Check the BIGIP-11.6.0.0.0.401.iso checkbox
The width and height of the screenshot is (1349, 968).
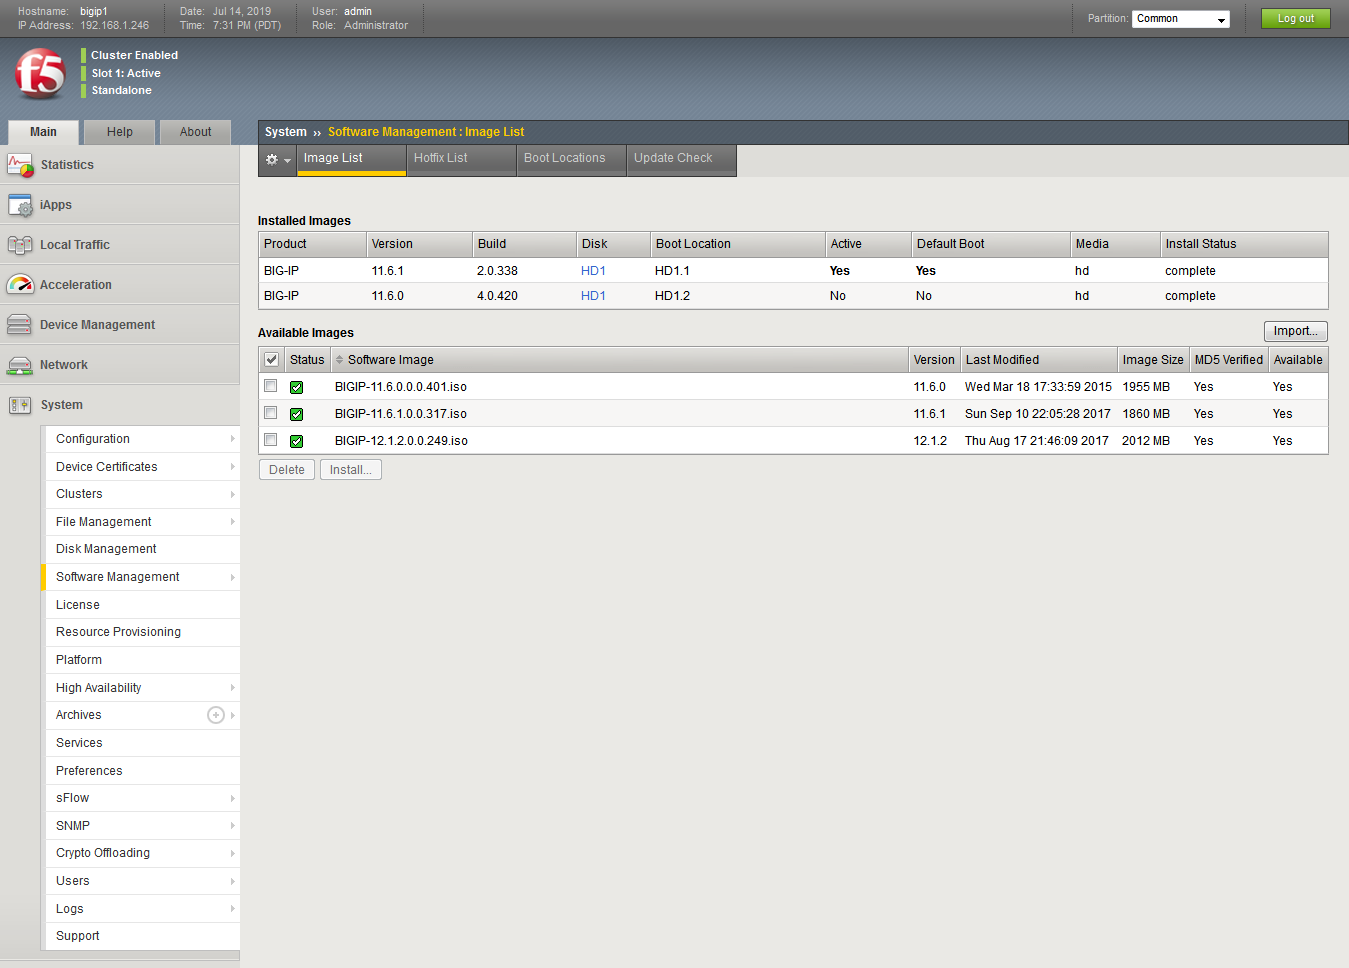tap(270, 386)
